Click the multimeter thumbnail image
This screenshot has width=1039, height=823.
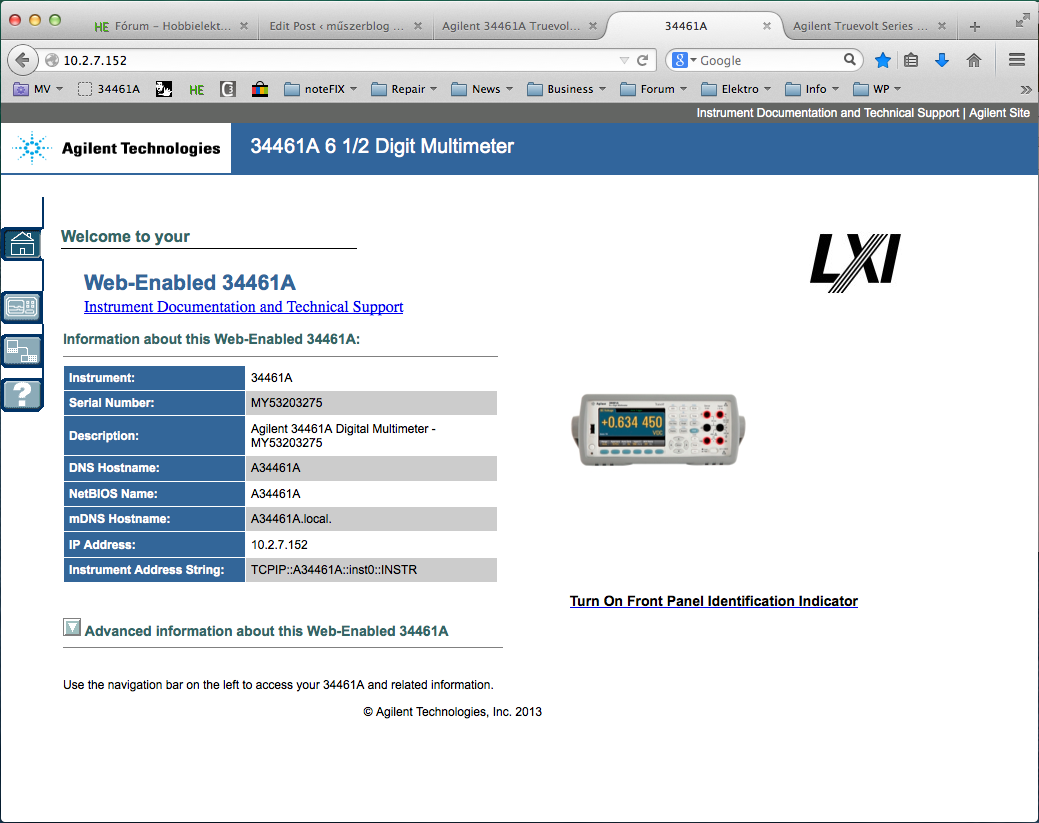[x=658, y=429]
